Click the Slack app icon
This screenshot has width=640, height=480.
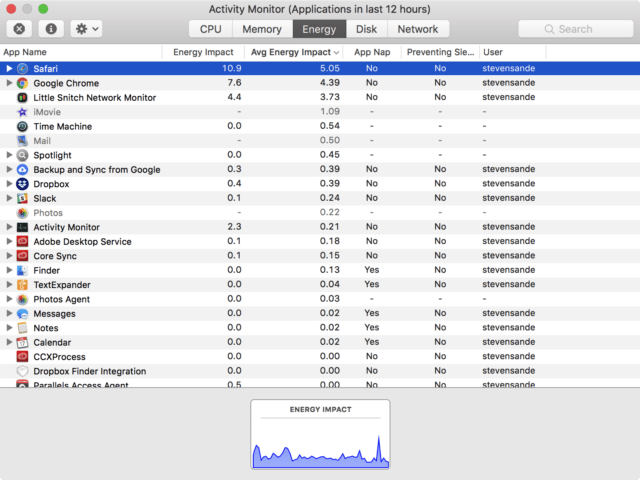(x=22, y=199)
